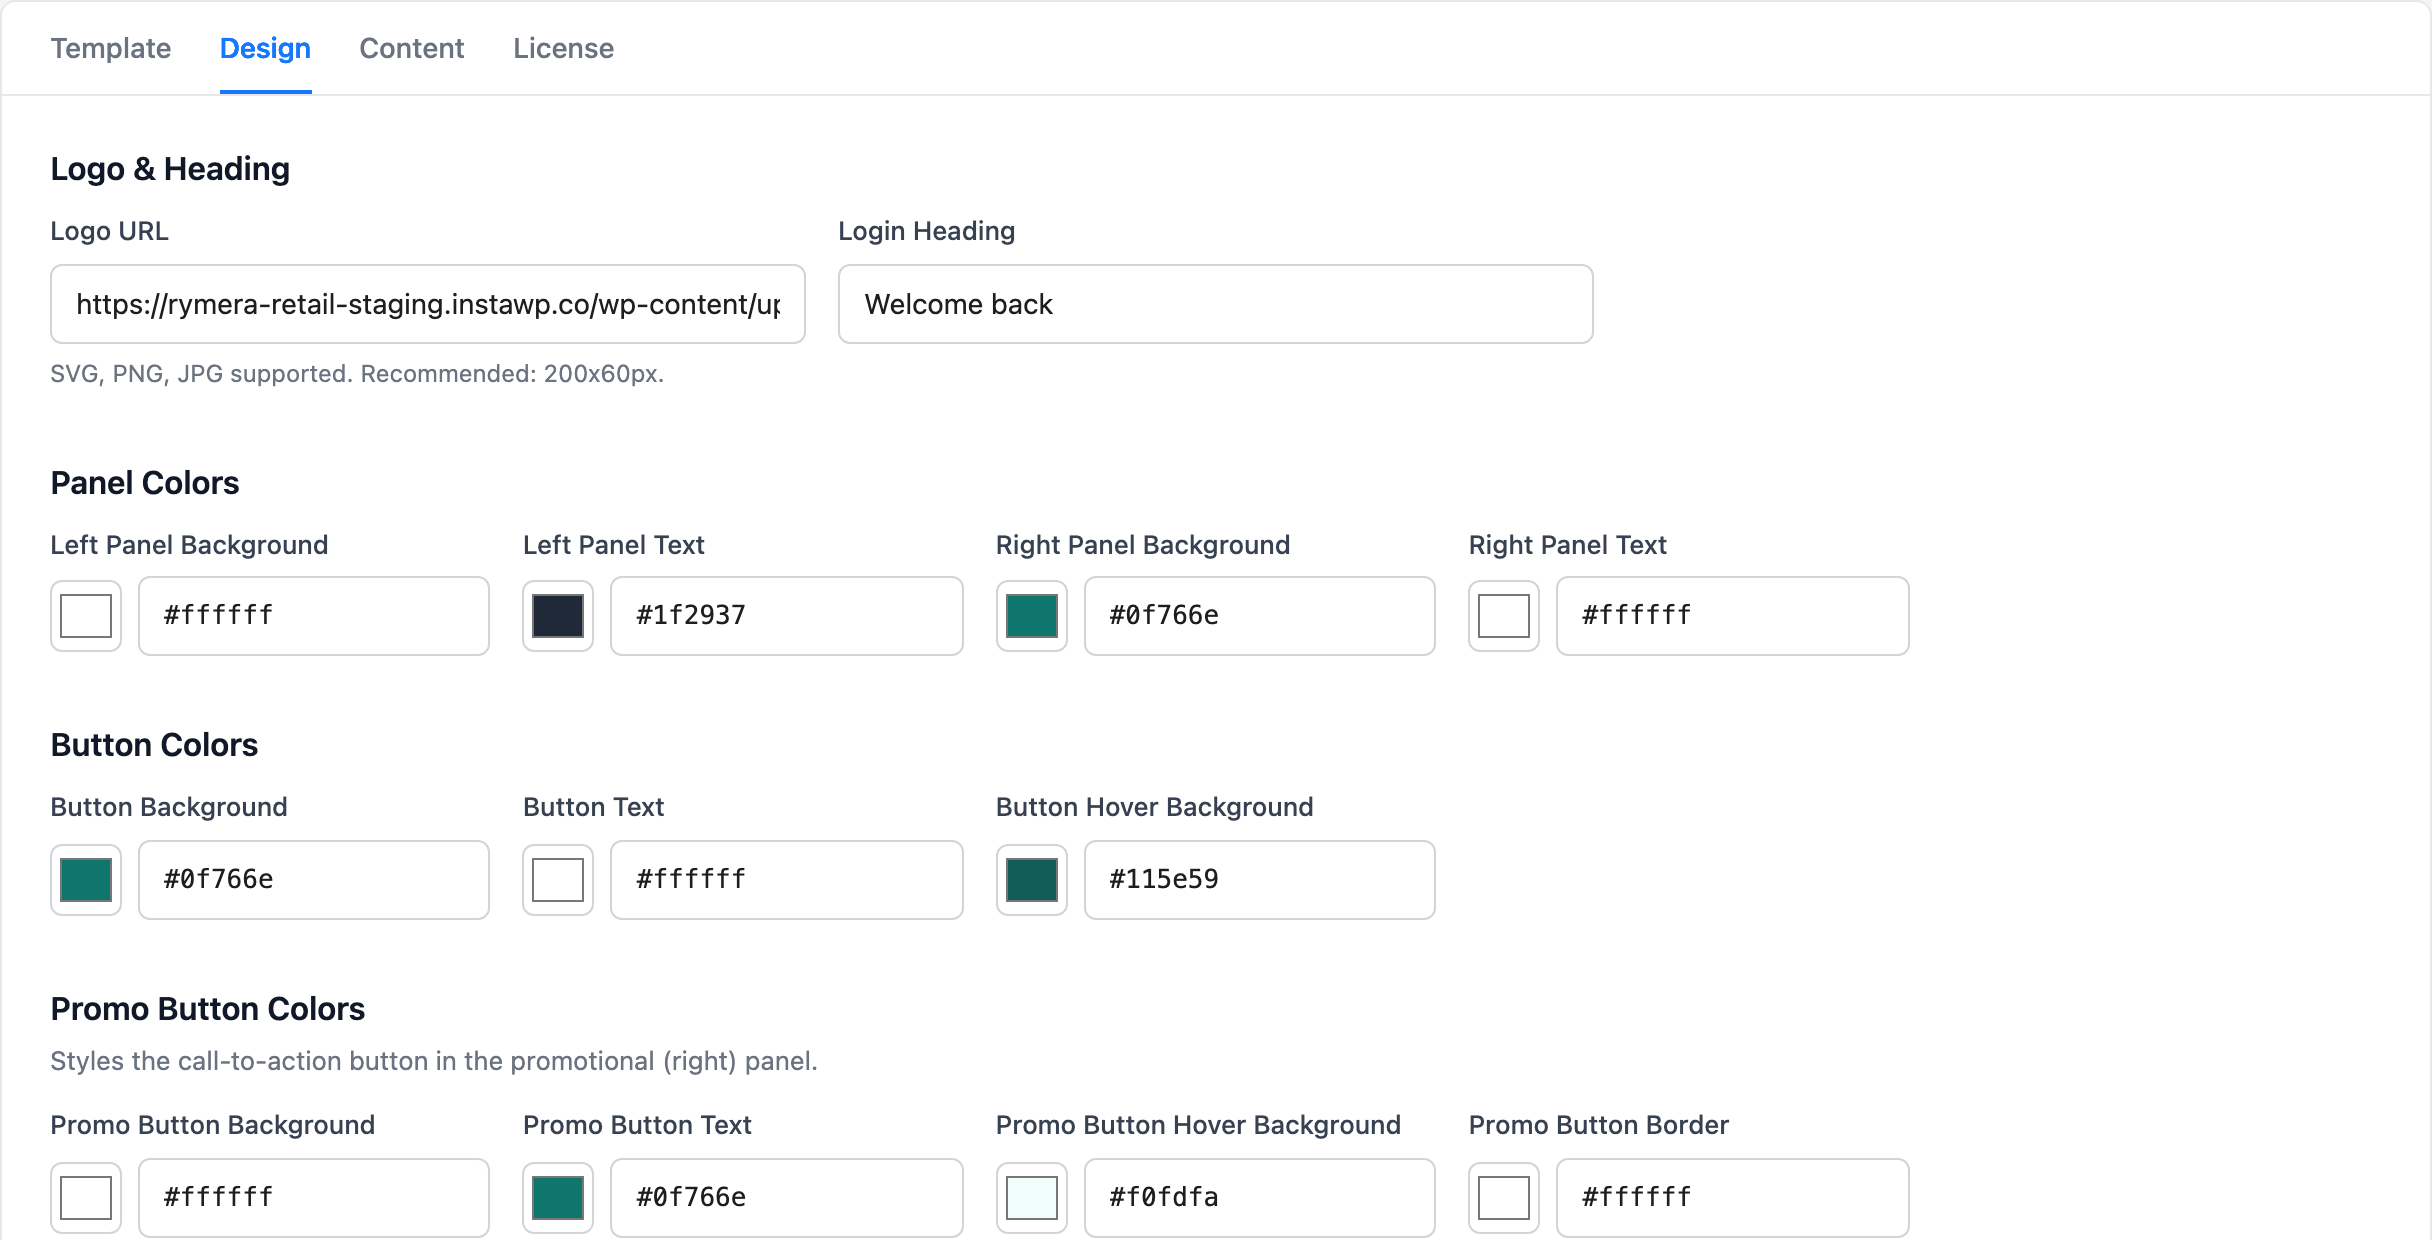Click the 'Styles the call-to-action button' description
The image size is (2432, 1240).
click(x=434, y=1061)
